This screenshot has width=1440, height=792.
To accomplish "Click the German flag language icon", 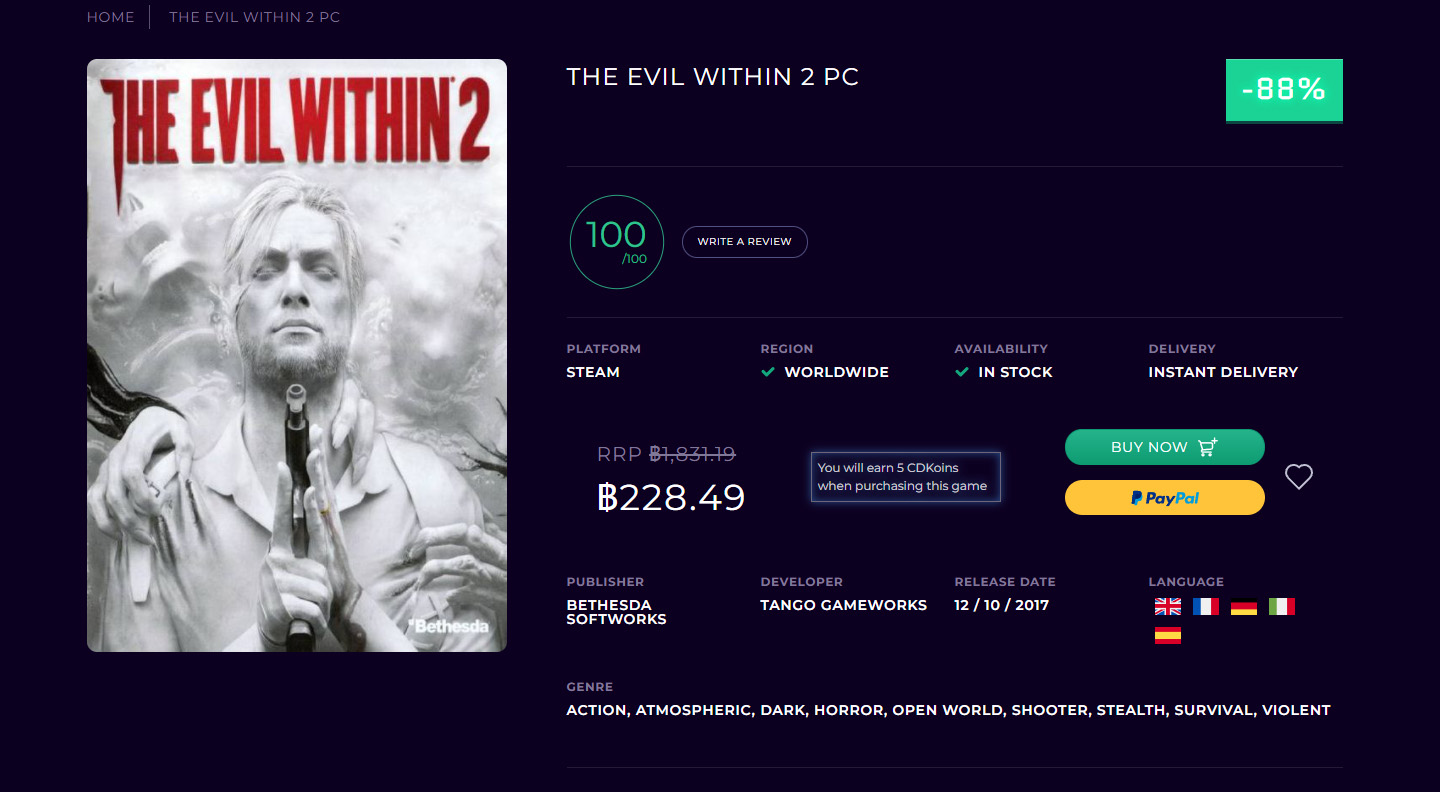I will pyautogui.click(x=1244, y=606).
